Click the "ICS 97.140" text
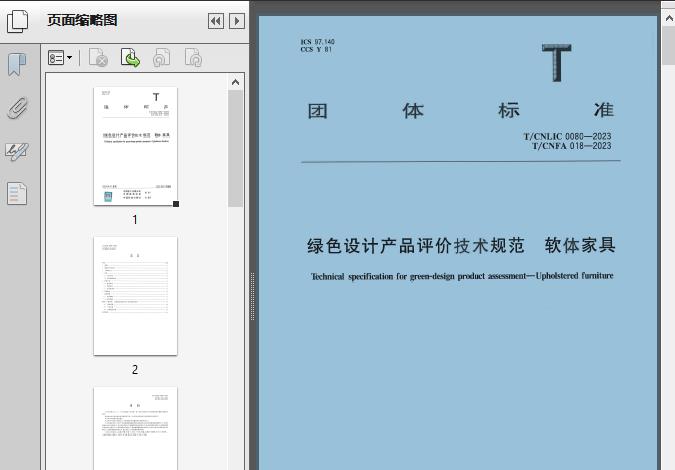The height and width of the screenshot is (470, 675). 317,42
